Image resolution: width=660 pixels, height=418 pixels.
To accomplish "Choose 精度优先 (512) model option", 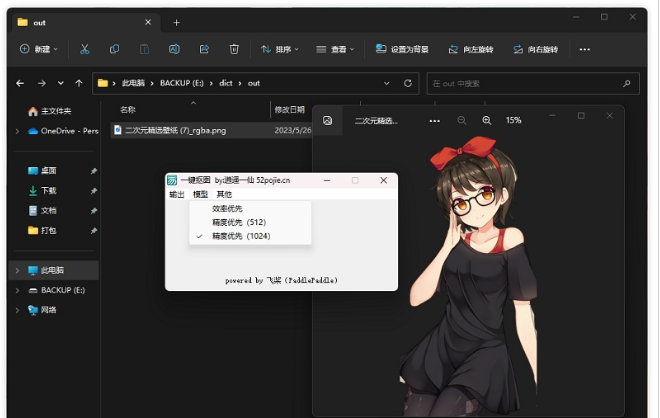I will click(x=250, y=222).
